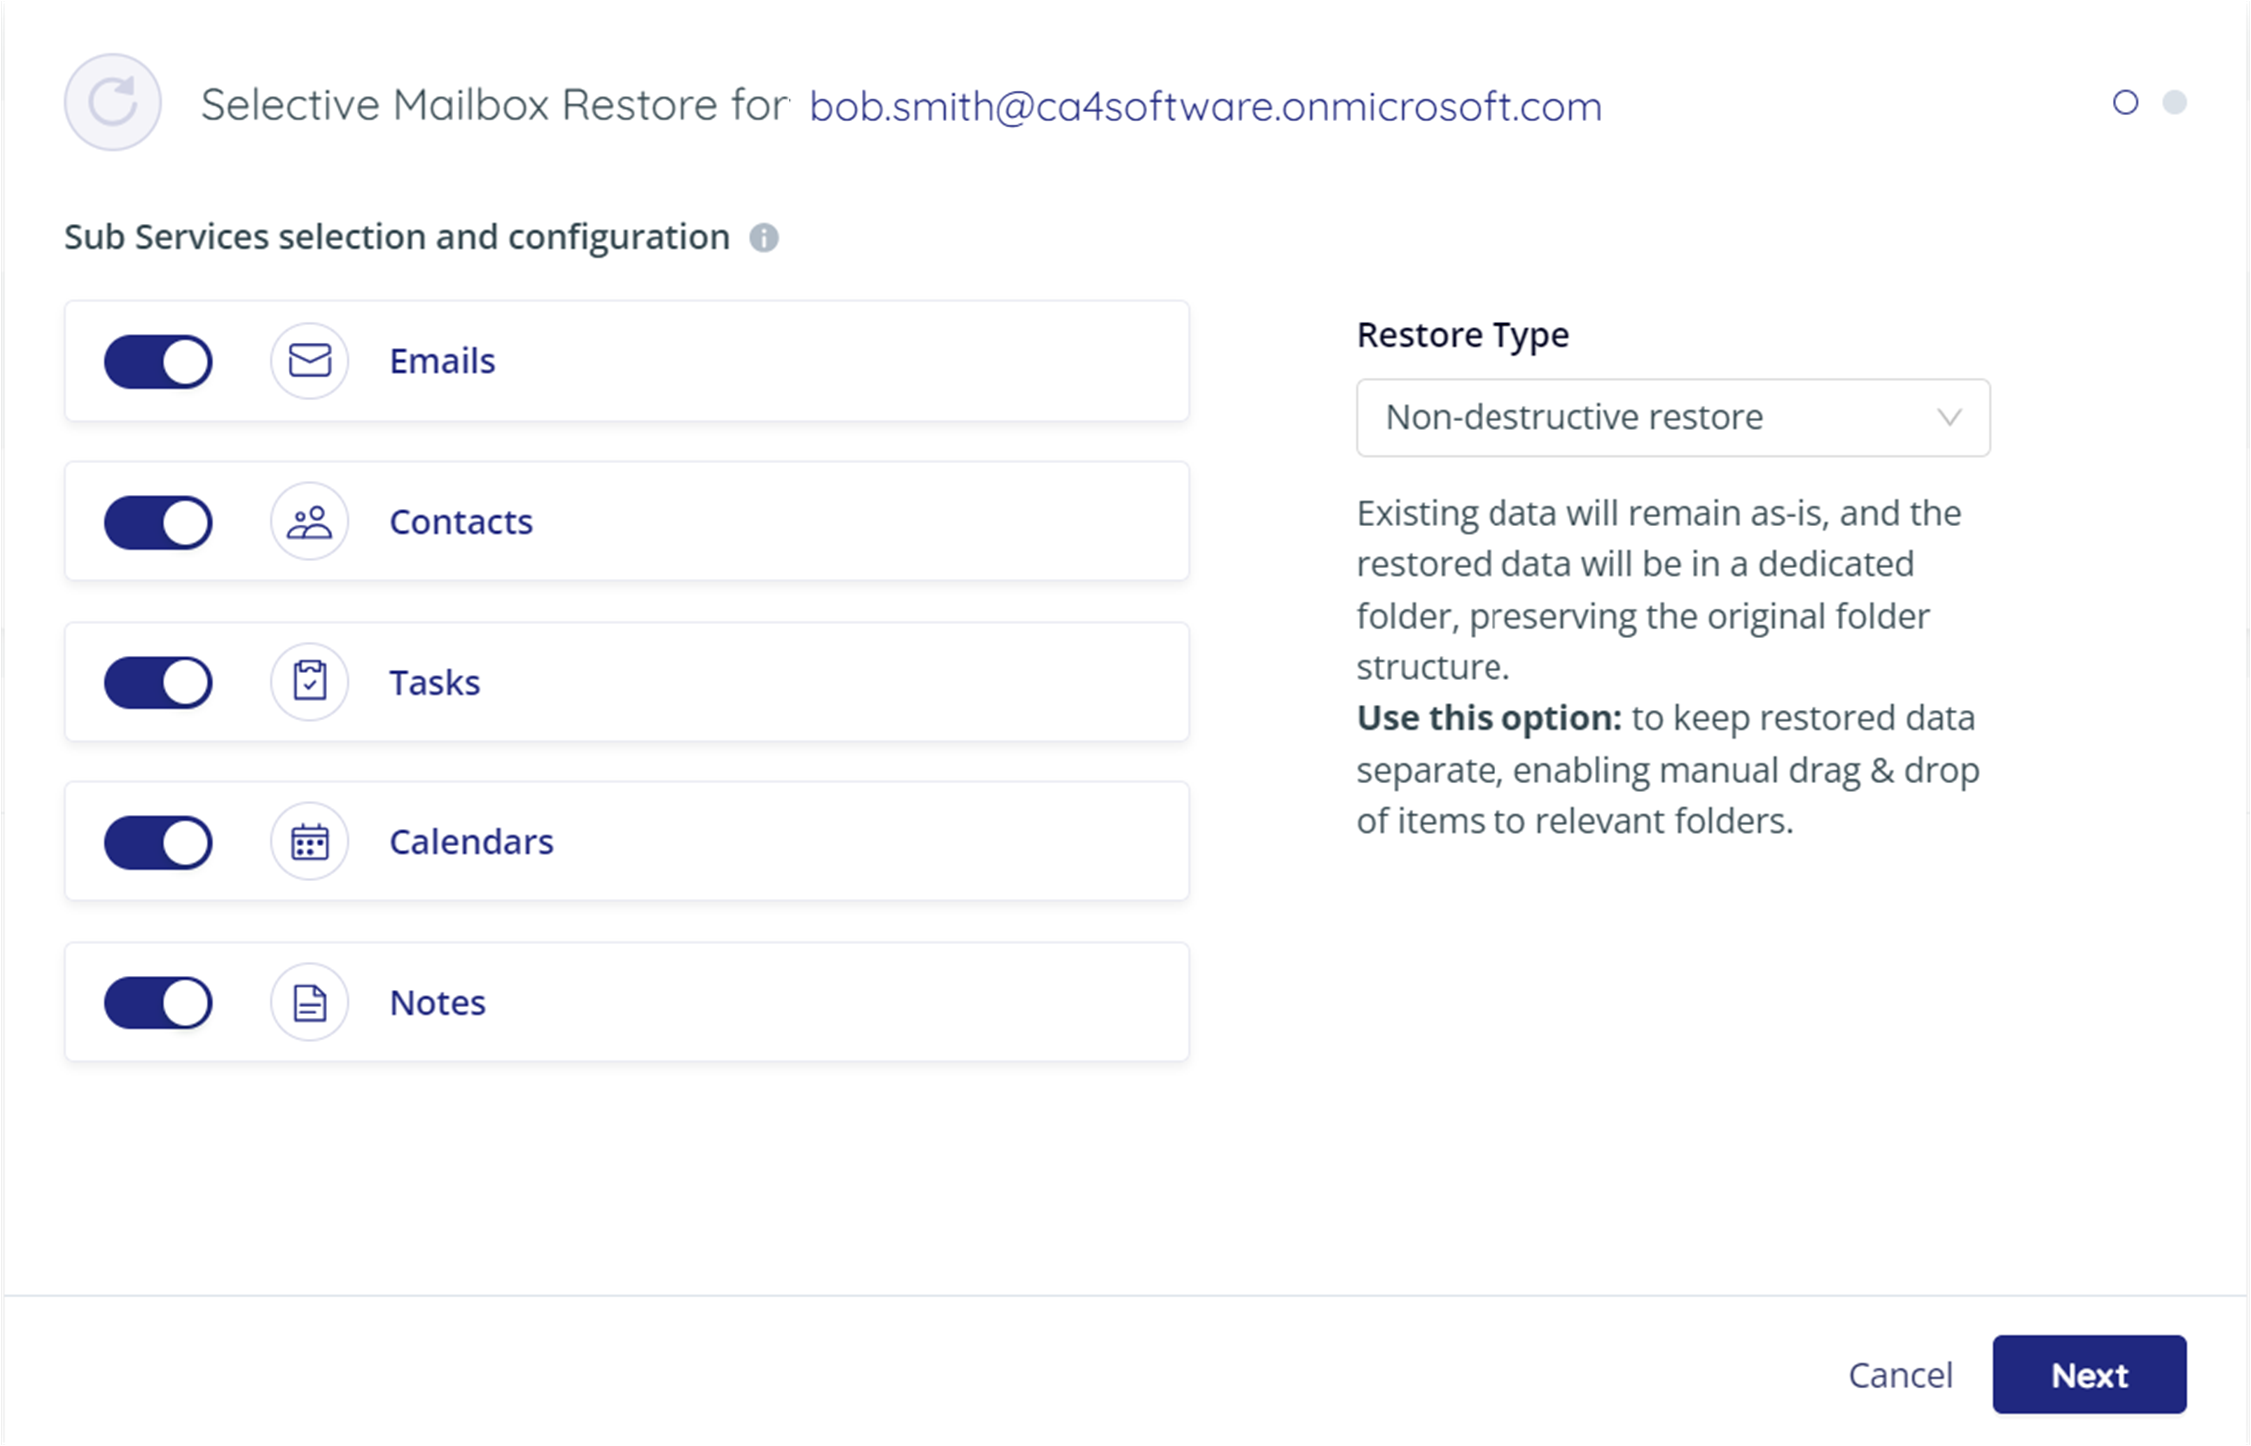Click the Calendars row label

click(471, 841)
